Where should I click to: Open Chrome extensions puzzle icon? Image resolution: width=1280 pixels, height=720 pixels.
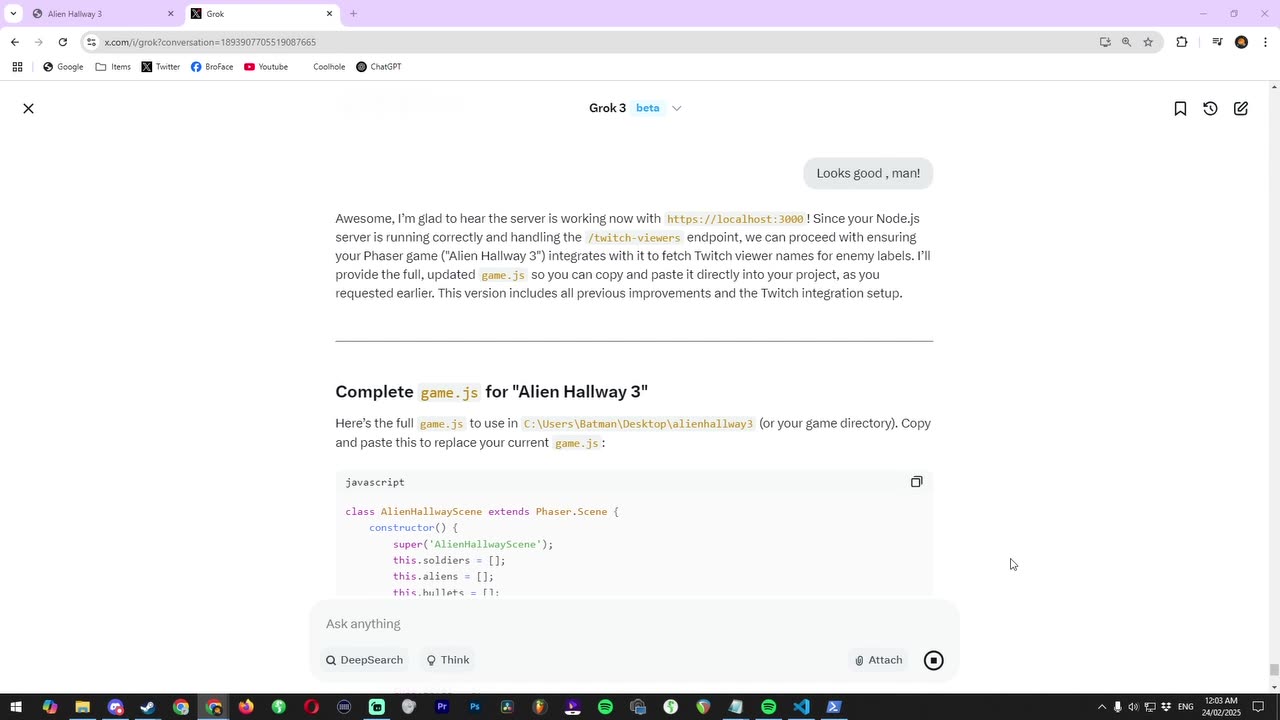tap(1182, 42)
